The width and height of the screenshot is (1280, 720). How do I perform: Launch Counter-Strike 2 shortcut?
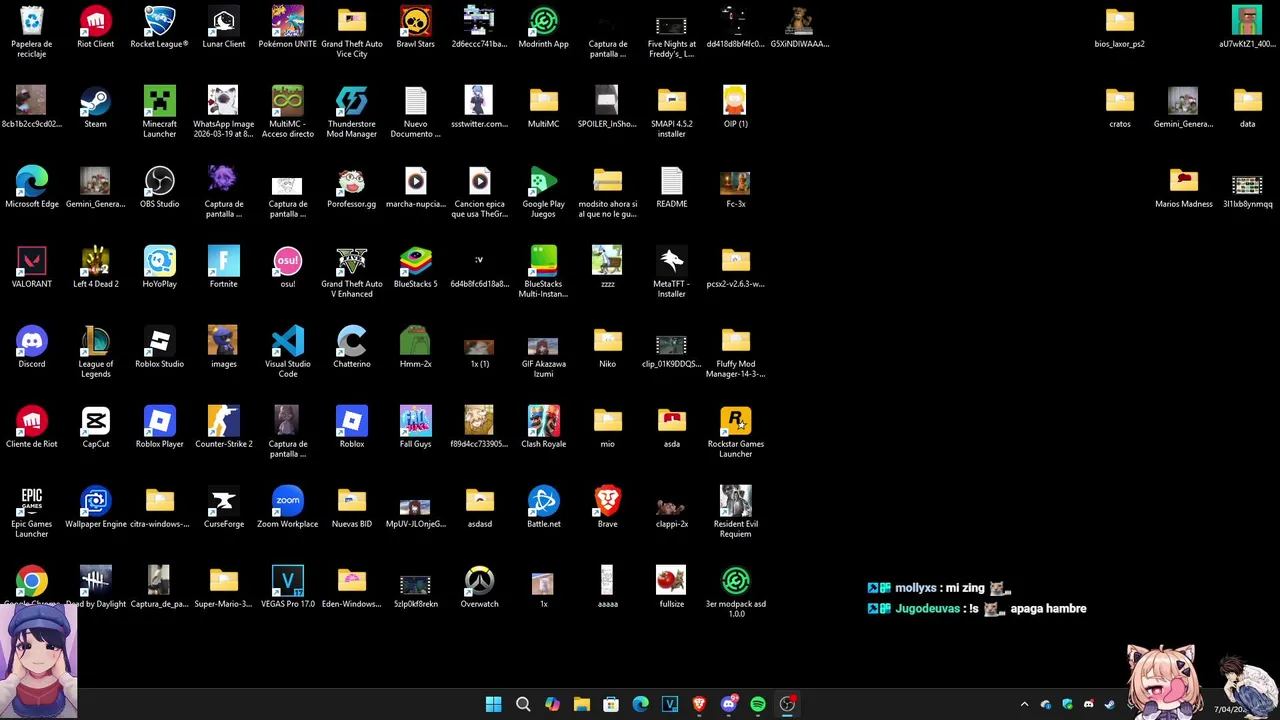(223, 427)
